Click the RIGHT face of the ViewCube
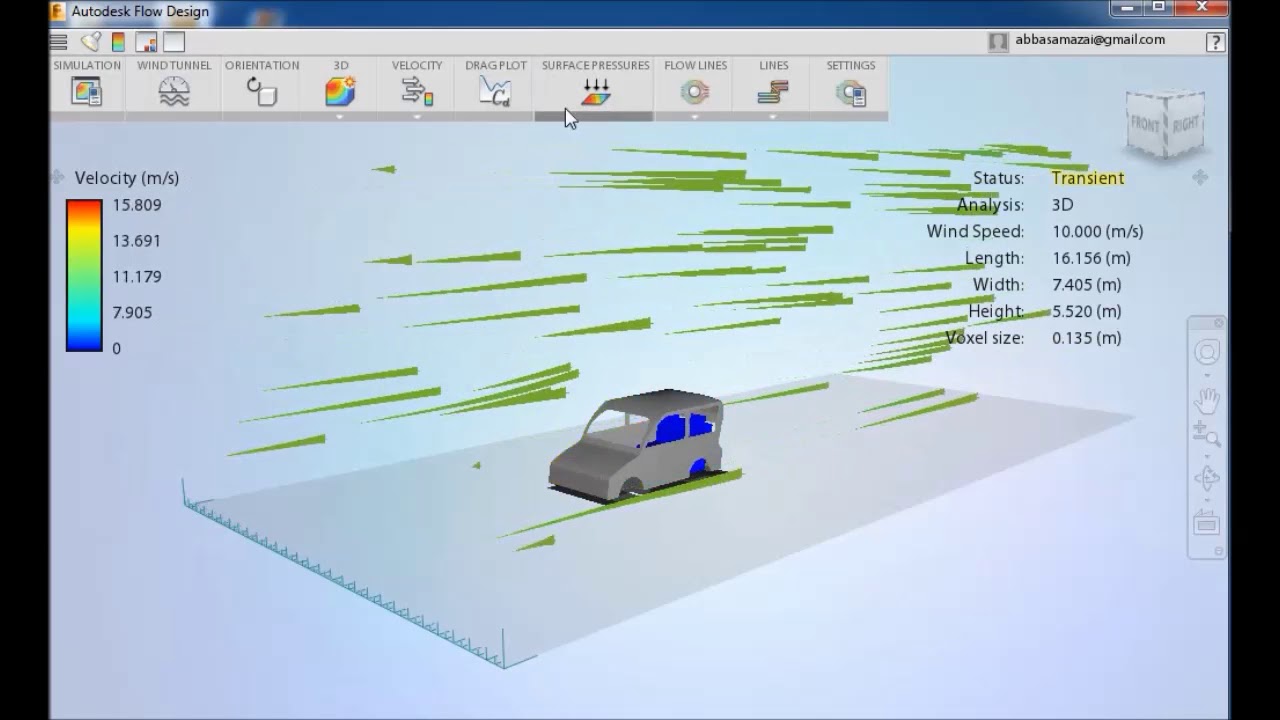The width and height of the screenshot is (1280, 720). point(1186,125)
